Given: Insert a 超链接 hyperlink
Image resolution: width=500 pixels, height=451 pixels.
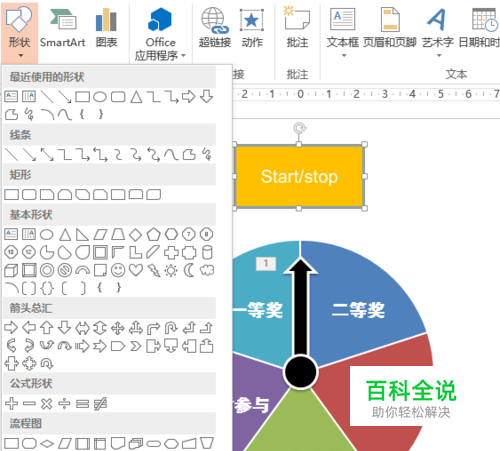Looking at the screenshot, I should 215,29.
